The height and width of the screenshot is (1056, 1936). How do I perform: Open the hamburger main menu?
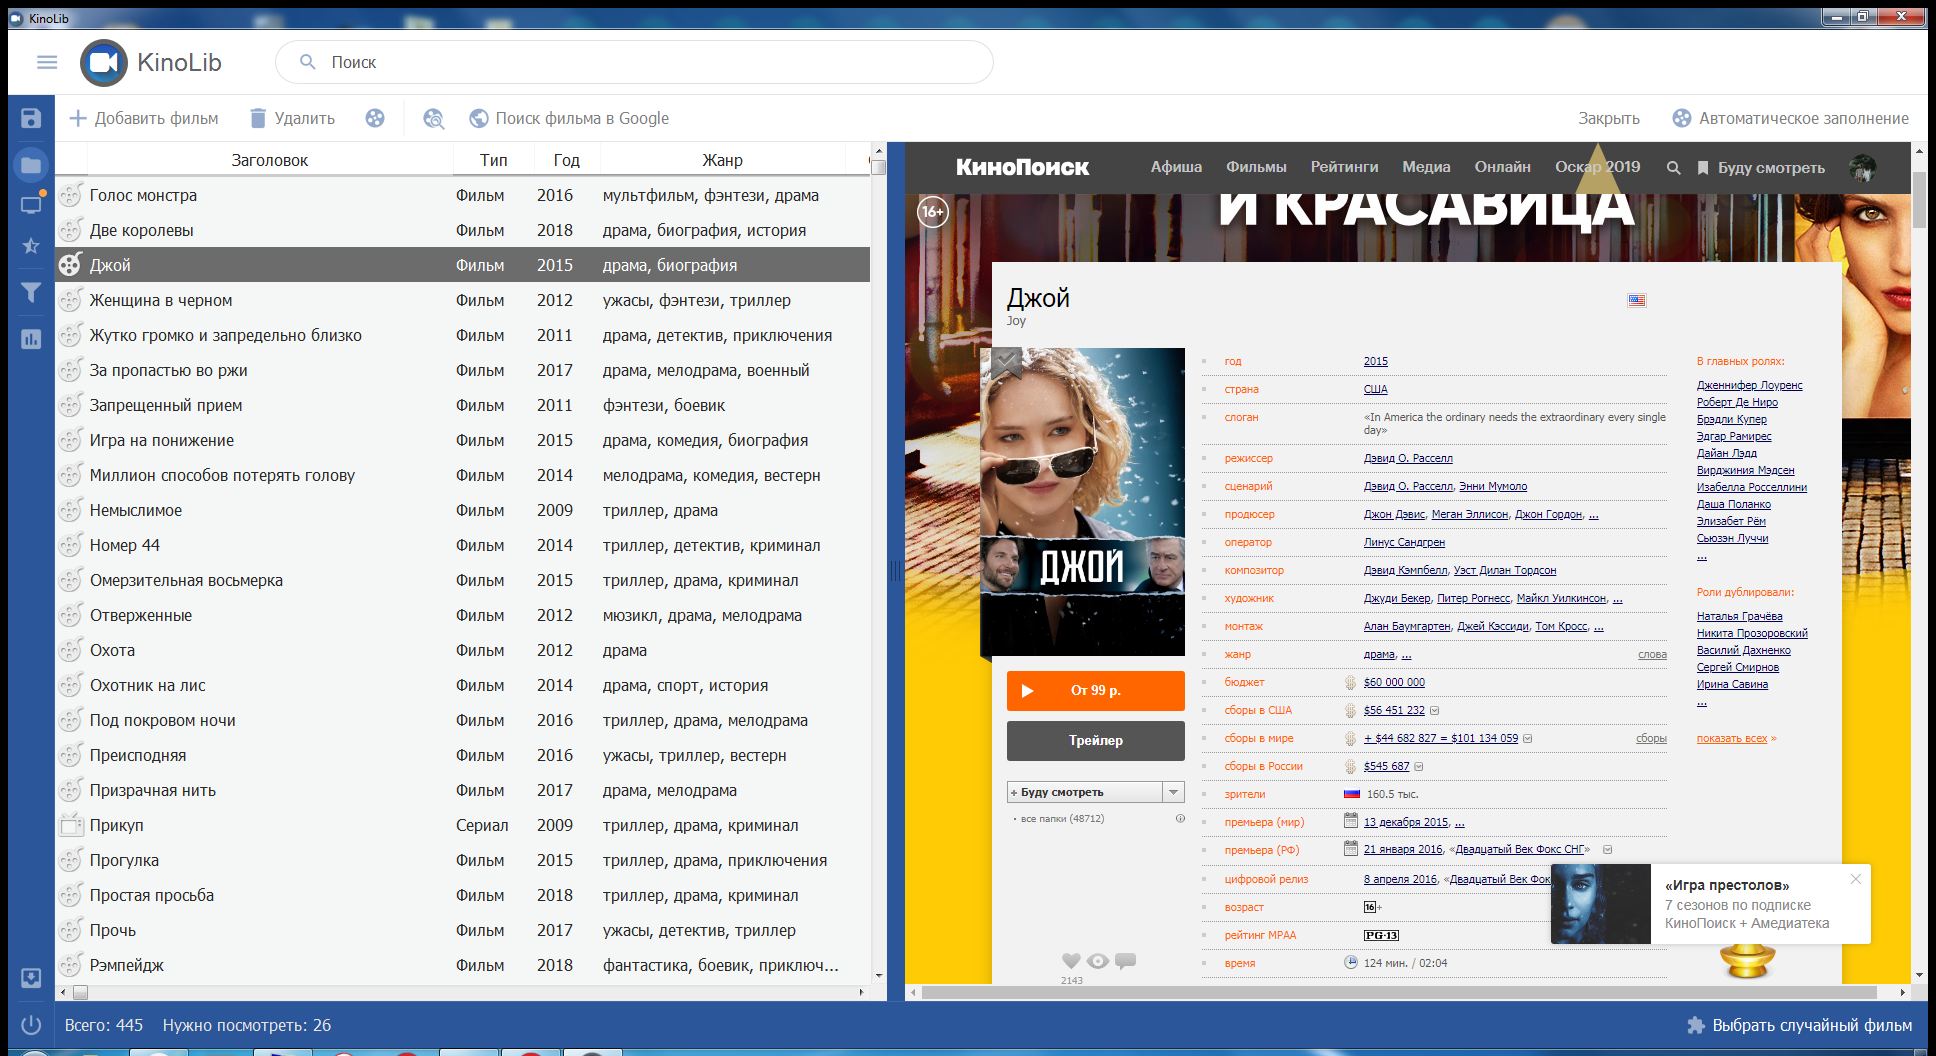click(x=47, y=62)
